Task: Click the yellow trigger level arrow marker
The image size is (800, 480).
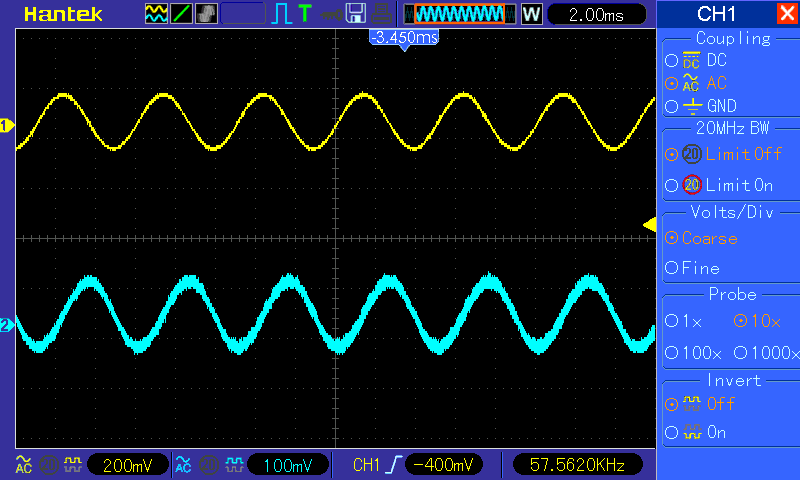Action: point(649,224)
